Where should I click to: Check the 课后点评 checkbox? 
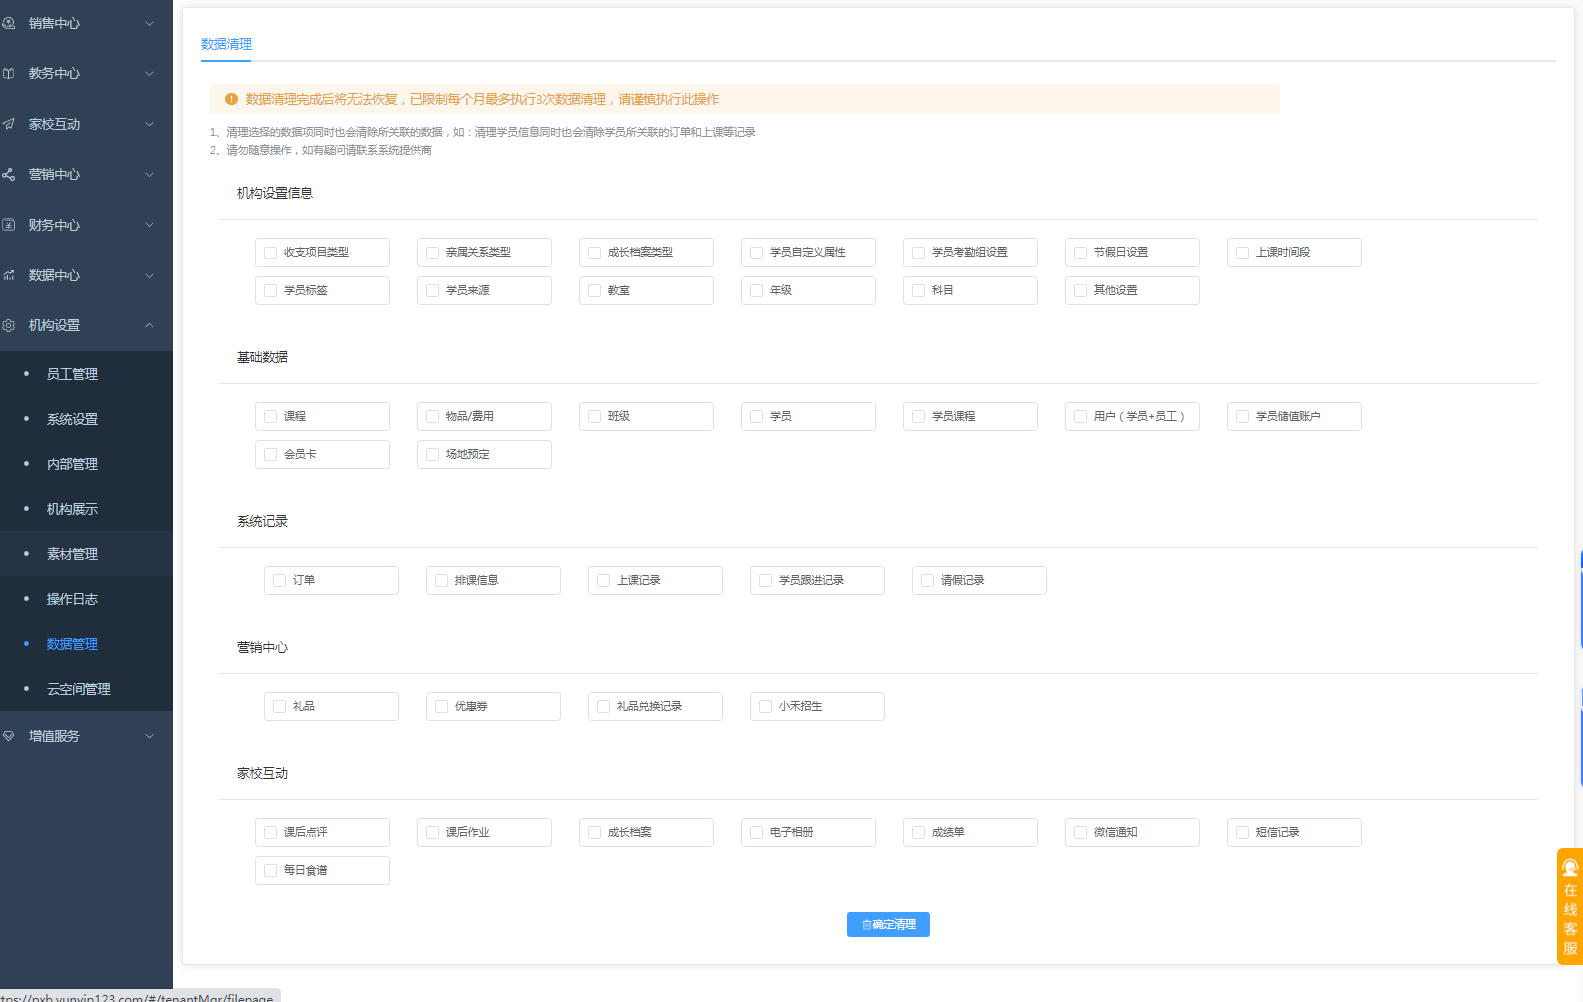(x=270, y=833)
